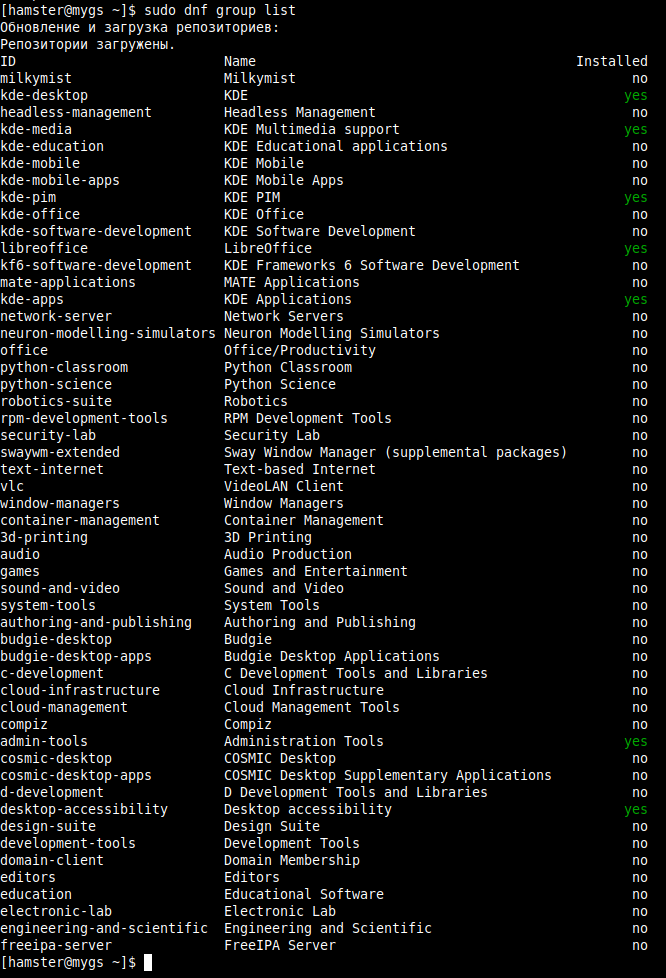The image size is (666, 978).
Task: Click the 'Name' column header
Action: coord(240,61)
